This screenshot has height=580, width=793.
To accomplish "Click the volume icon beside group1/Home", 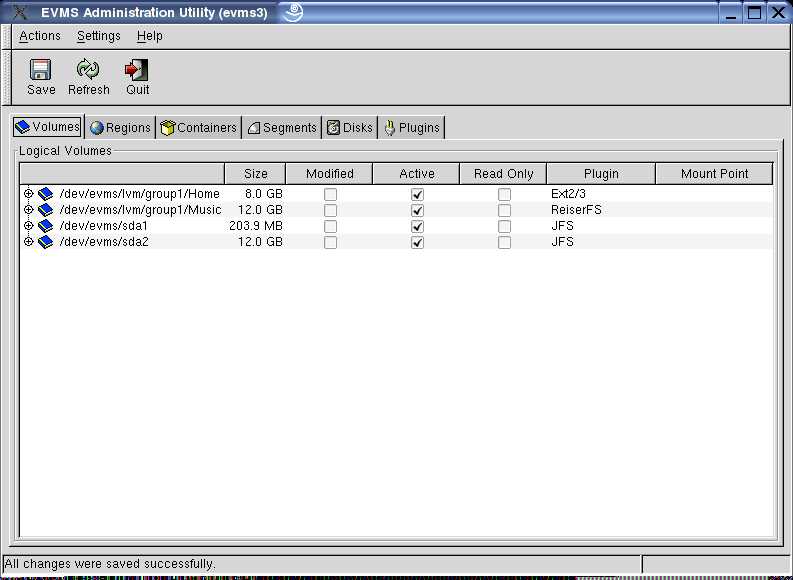I will click(45, 194).
